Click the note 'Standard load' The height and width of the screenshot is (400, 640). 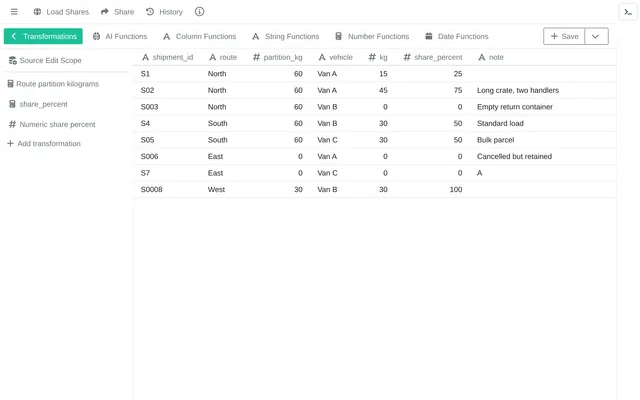[x=500, y=123]
